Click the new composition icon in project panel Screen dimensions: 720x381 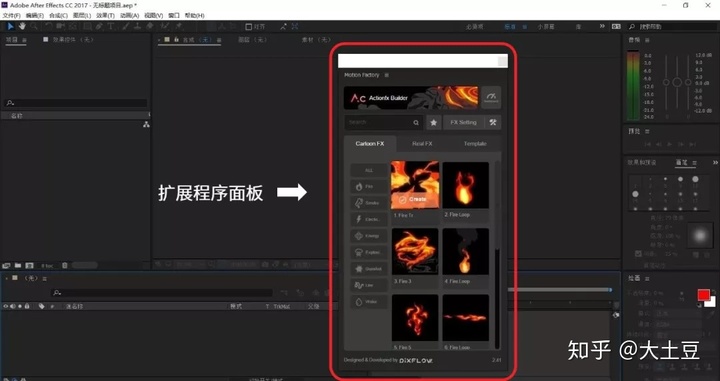(x=29, y=265)
